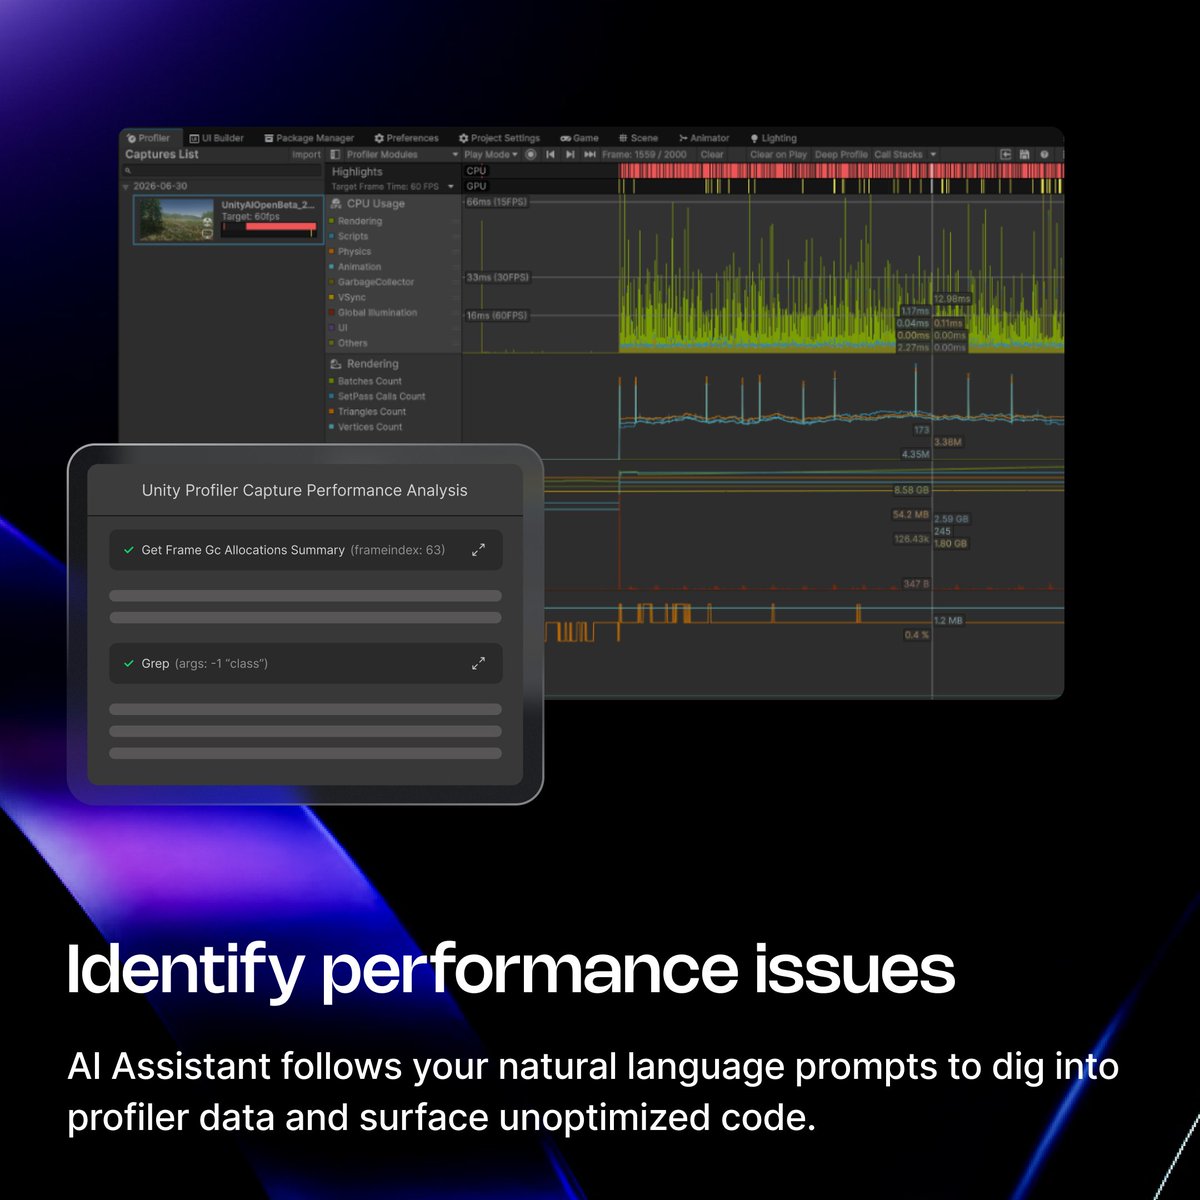The width and height of the screenshot is (1200, 1200).
Task: Click the Target: 60fps capture label
Action: click(x=251, y=217)
